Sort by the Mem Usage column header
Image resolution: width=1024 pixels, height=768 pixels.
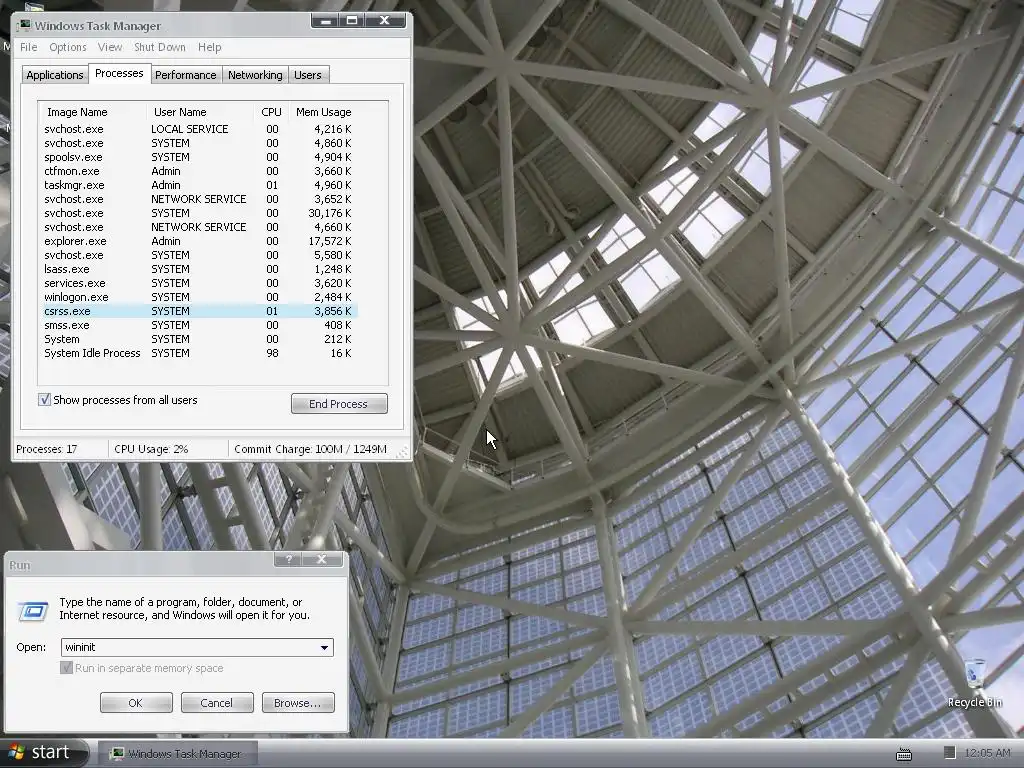coord(323,112)
